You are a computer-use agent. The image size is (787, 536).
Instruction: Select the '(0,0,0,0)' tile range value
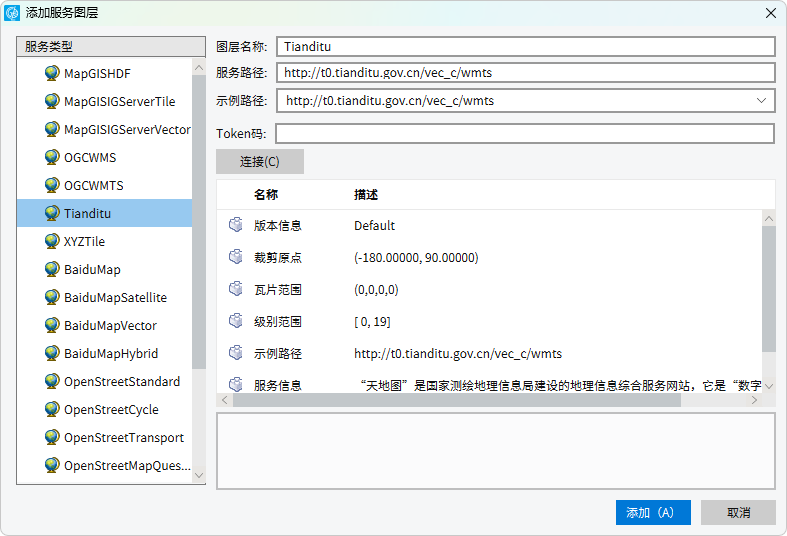[x=376, y=290]
